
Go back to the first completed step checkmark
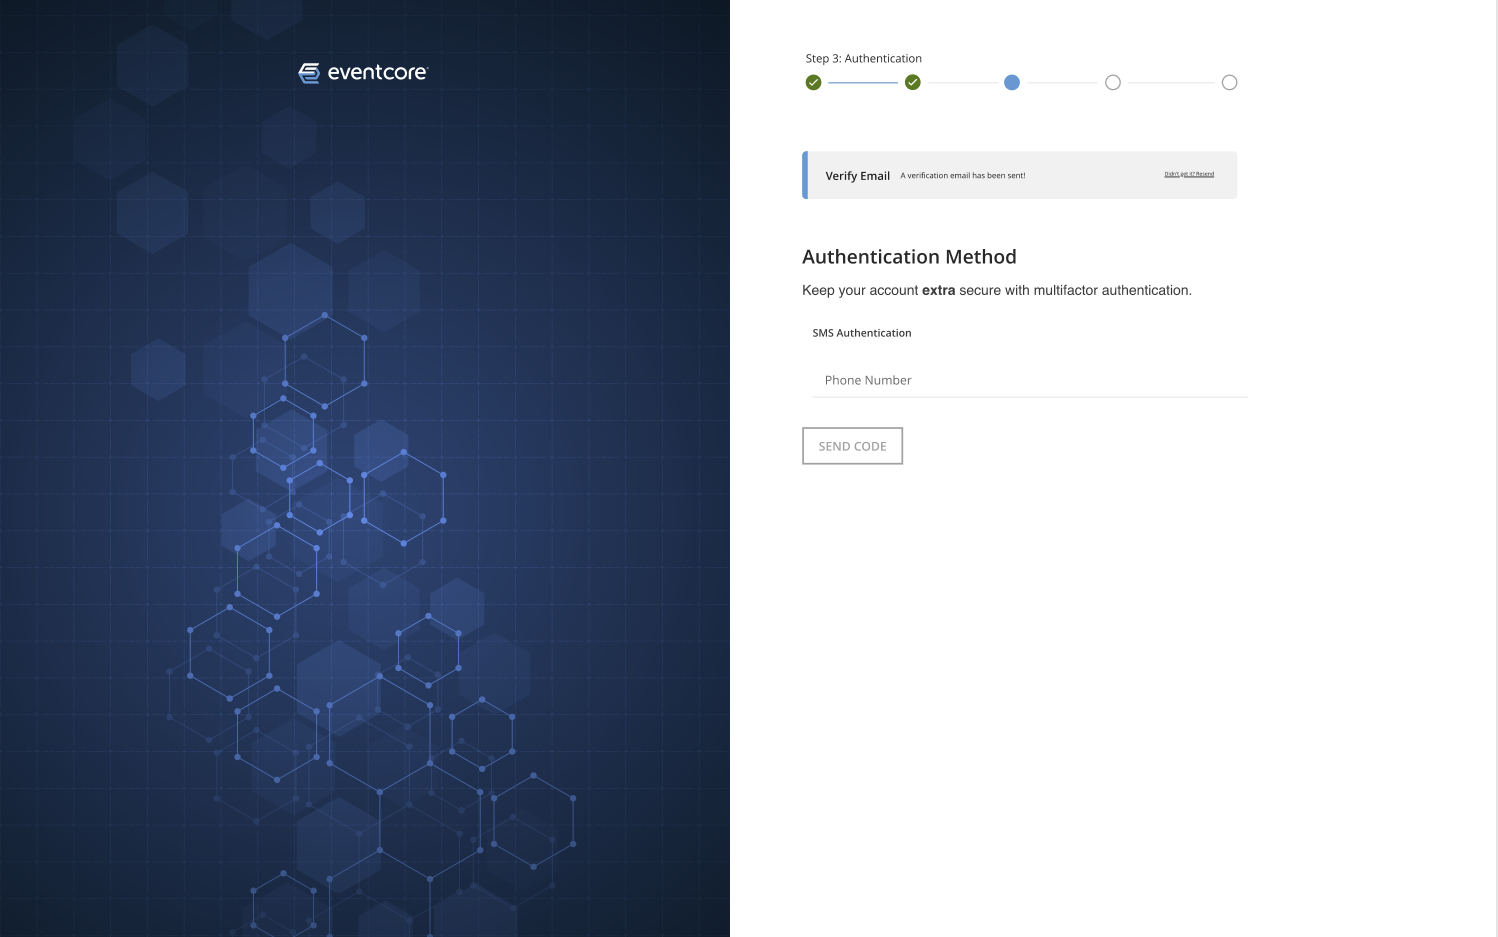coord(813,83)
